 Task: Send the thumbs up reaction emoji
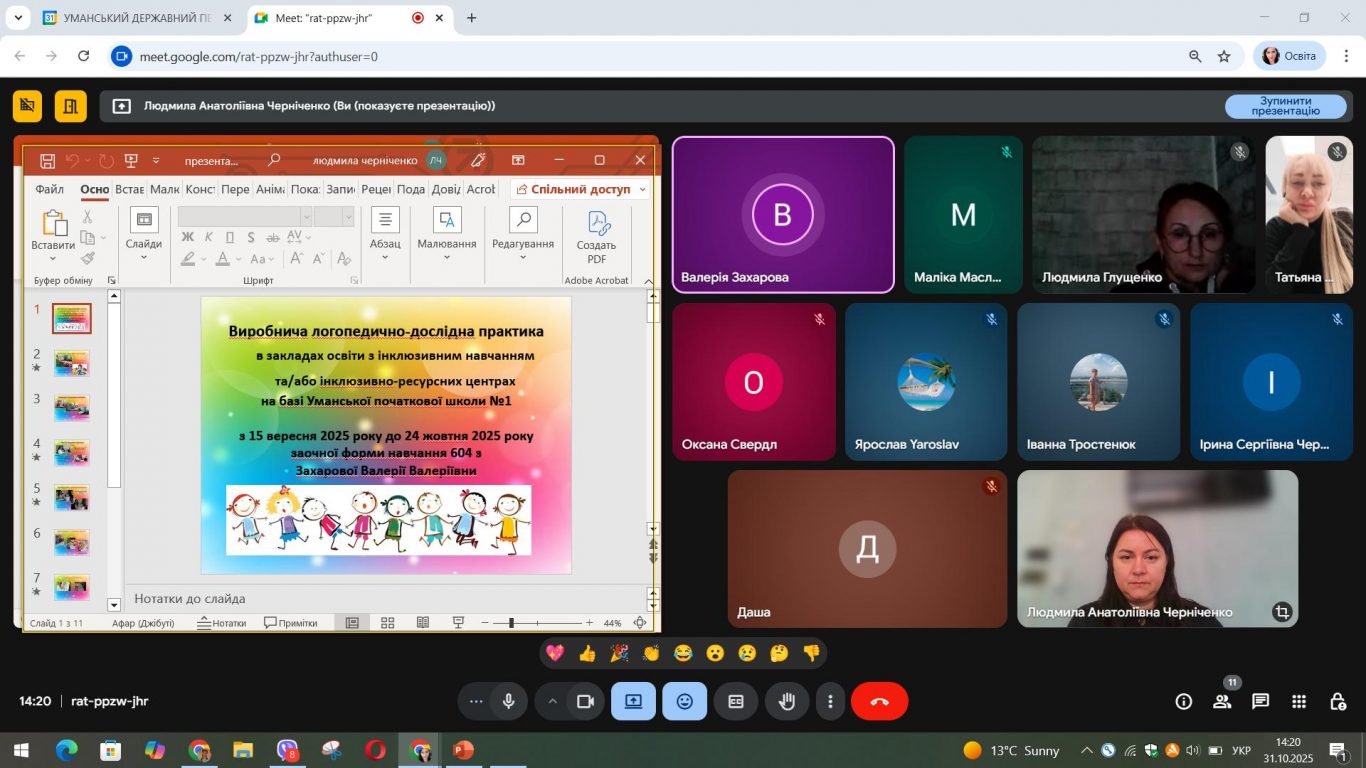click(x=587, y=653)
